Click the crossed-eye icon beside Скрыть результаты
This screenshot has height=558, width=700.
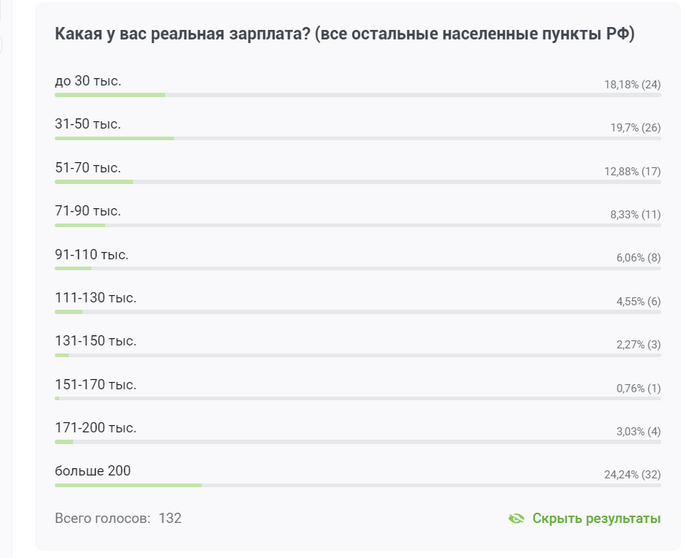[516, 518]
